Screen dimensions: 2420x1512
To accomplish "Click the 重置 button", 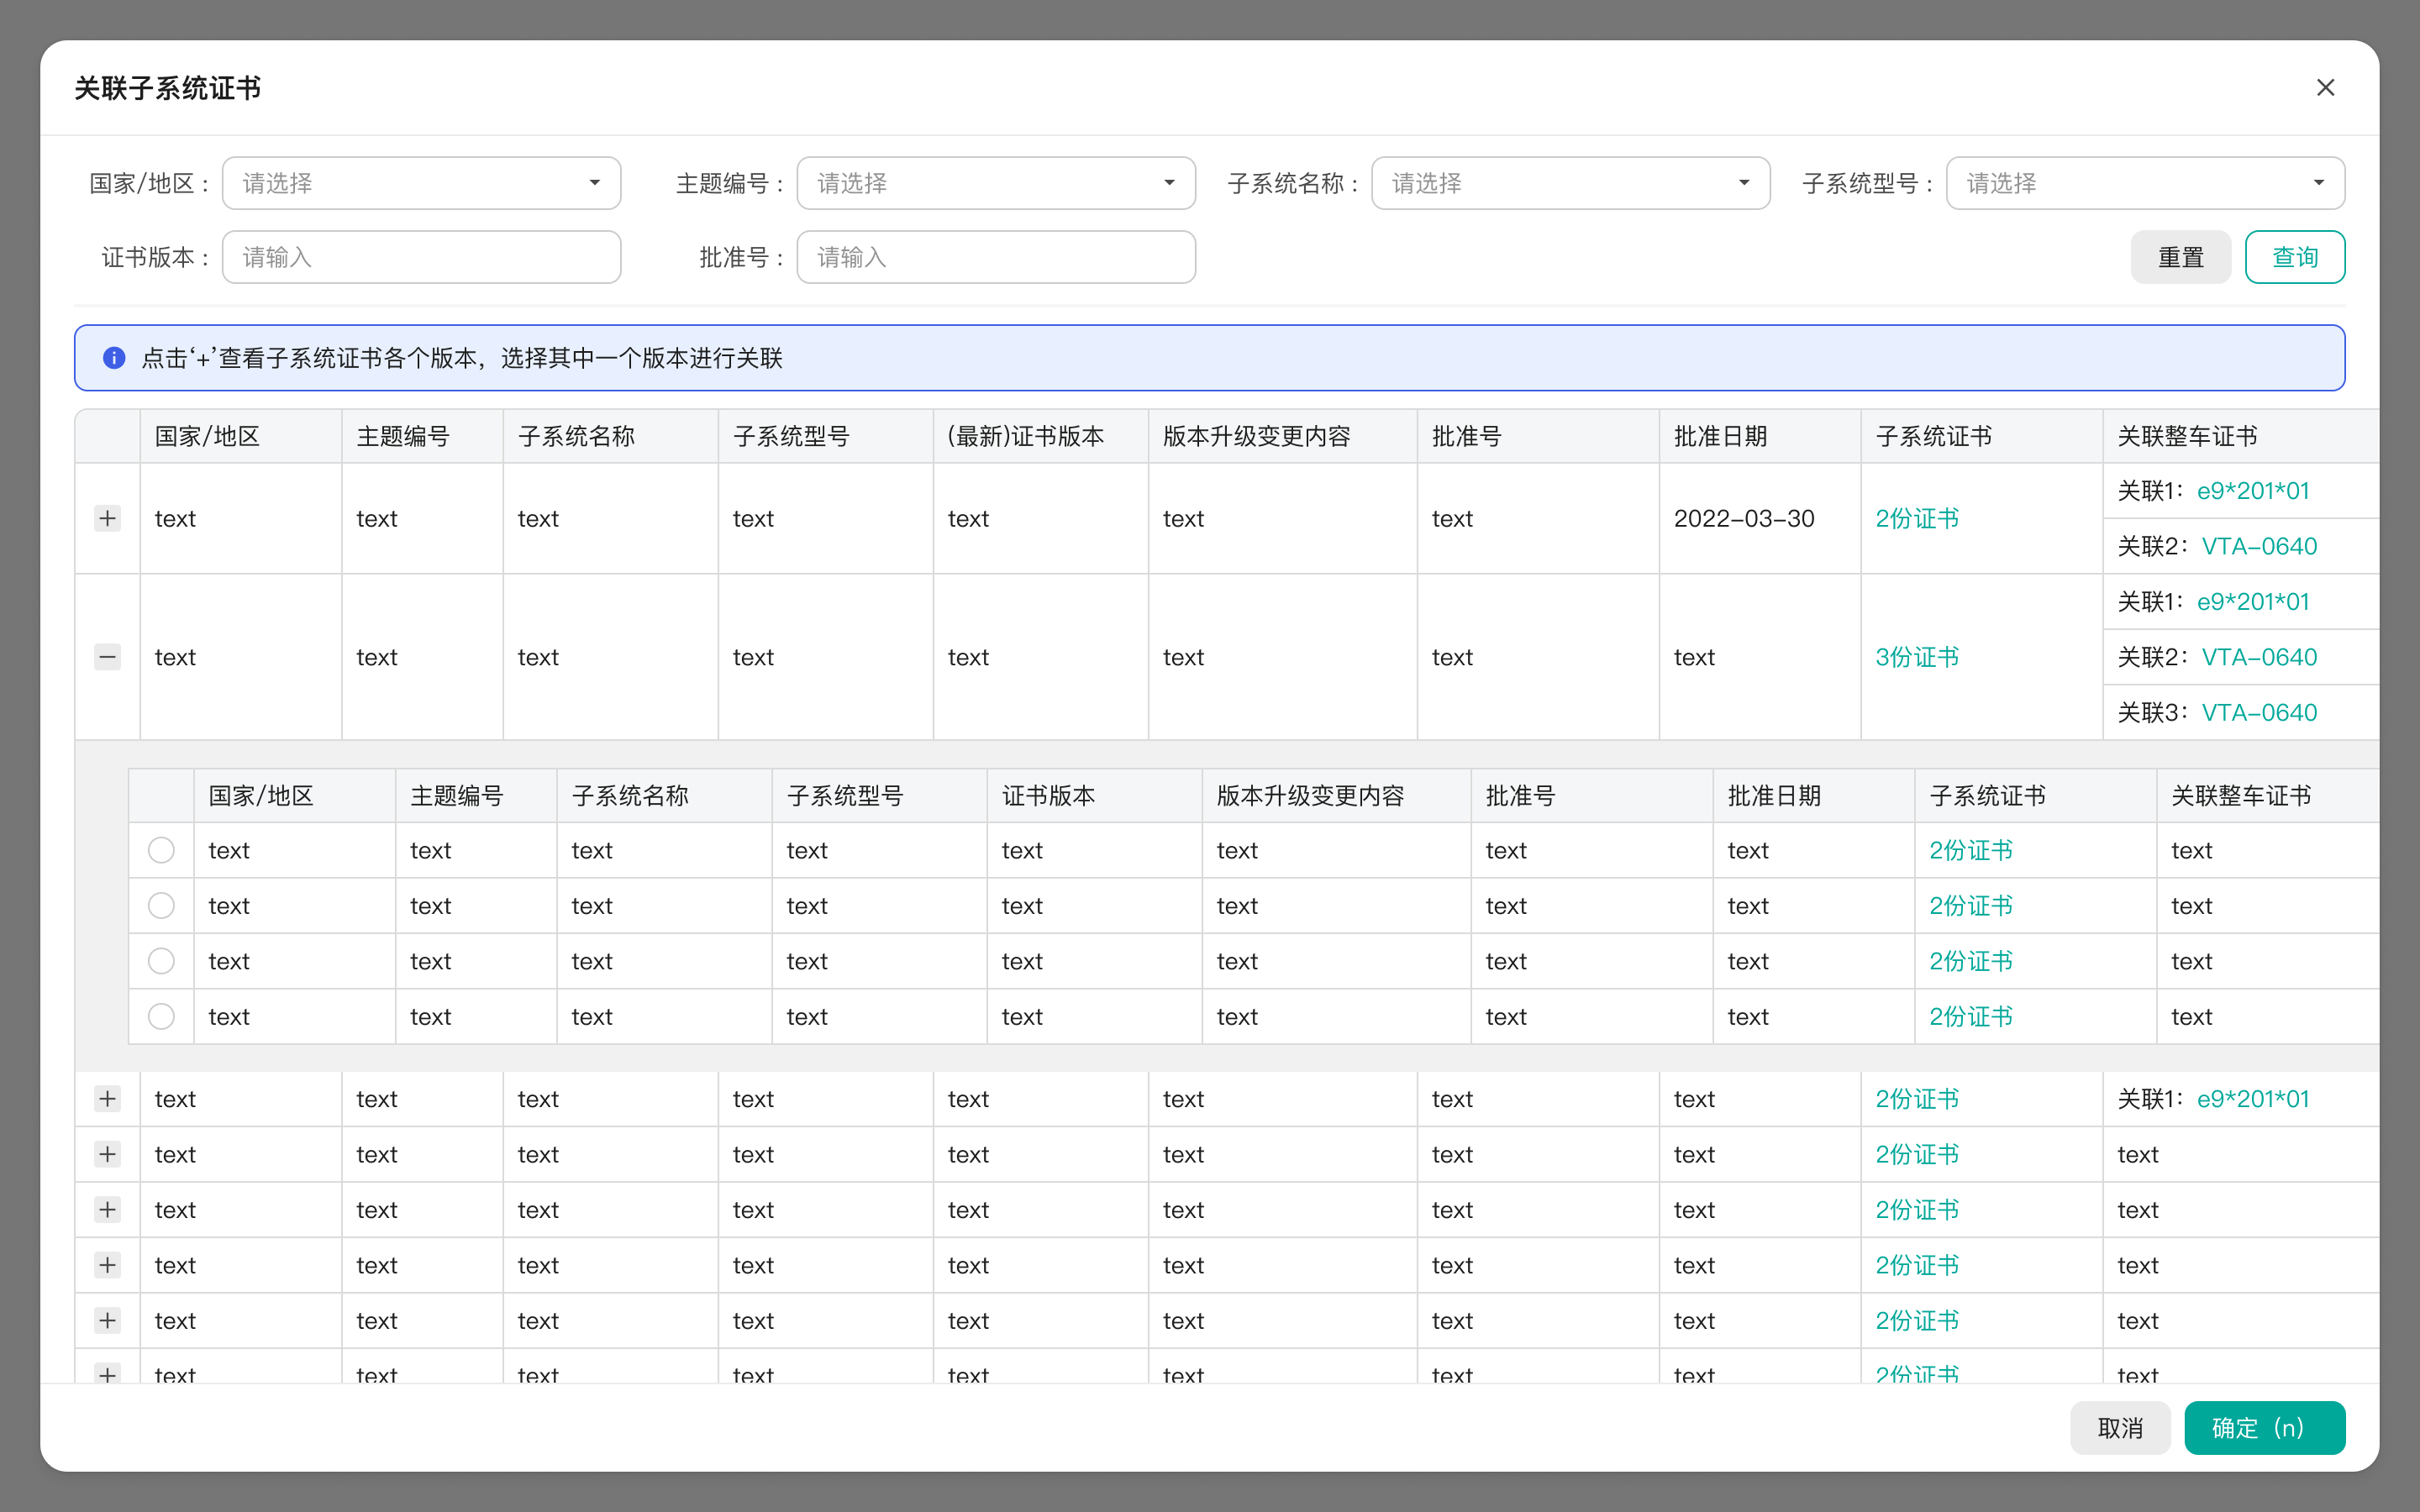I will [2180, 257].
